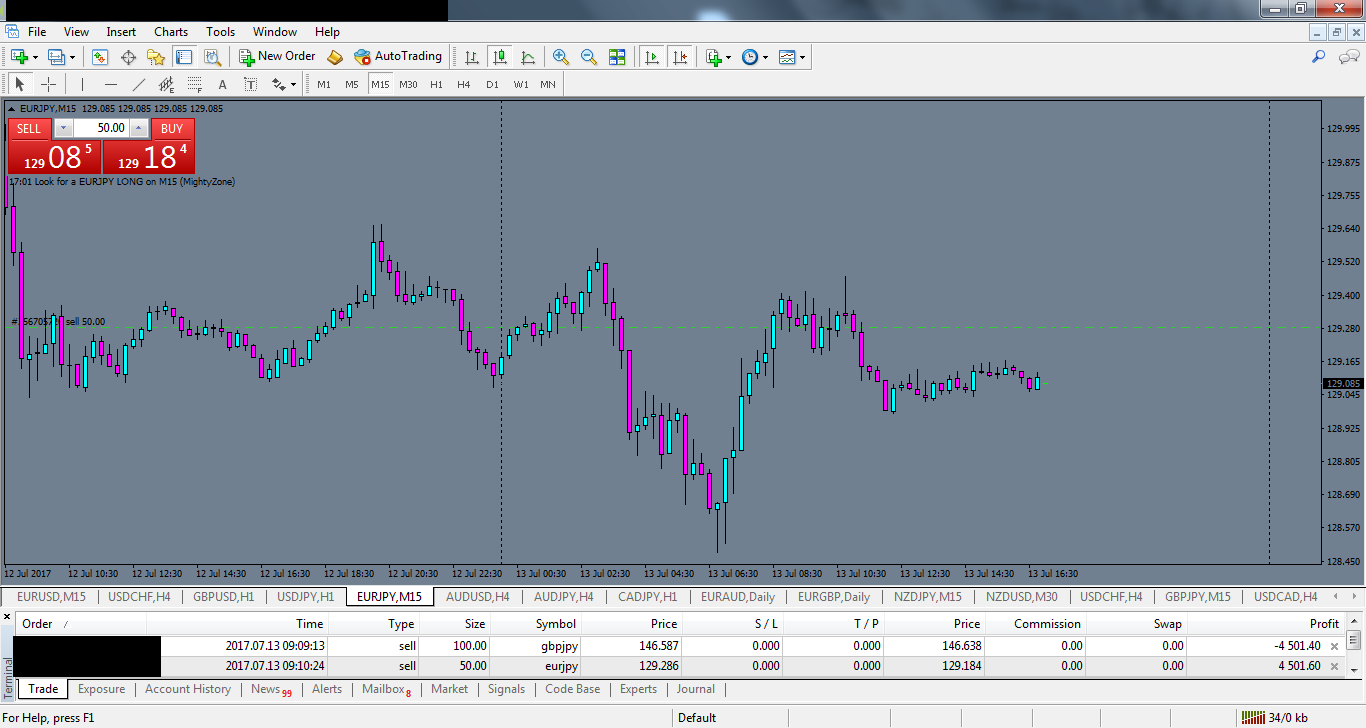
Task: Click the SELL button on one-click trading
Action: coord(28,128)
